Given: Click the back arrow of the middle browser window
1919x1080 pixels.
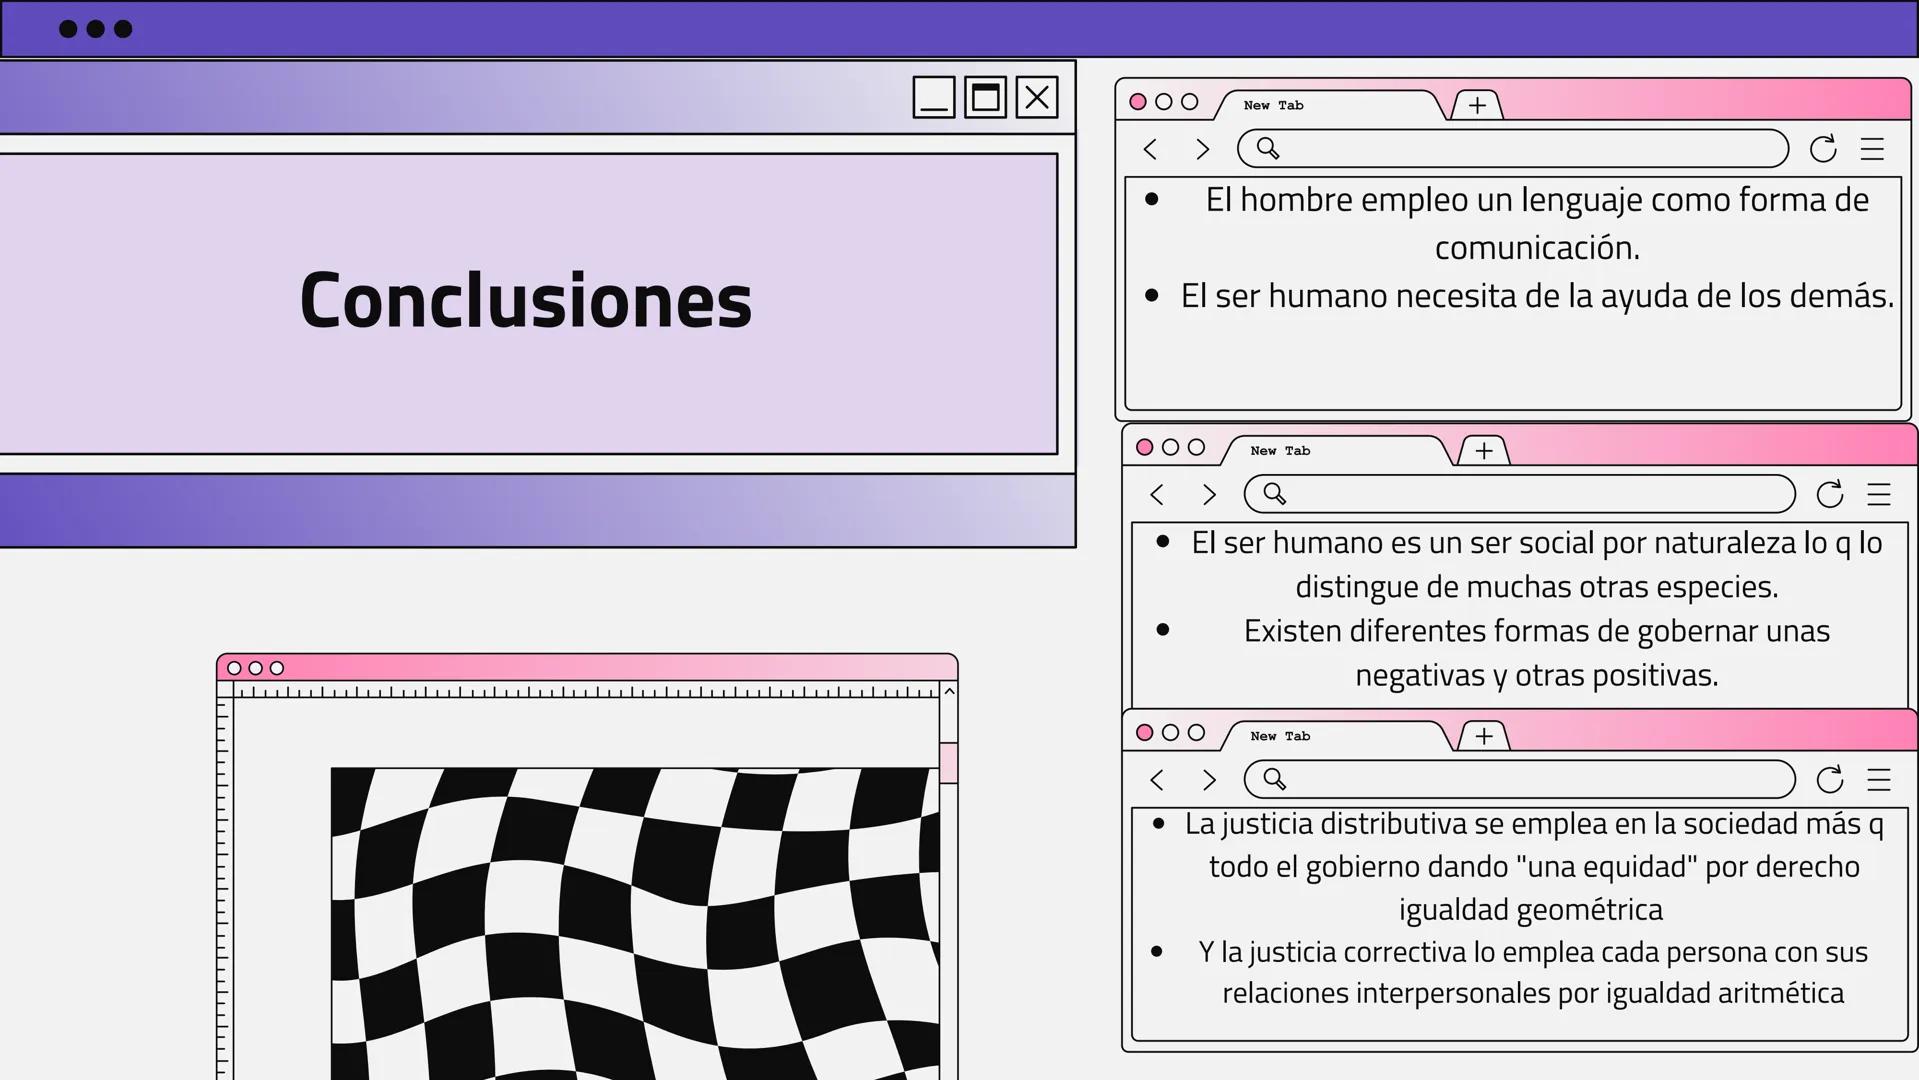Looking at the screenshot, I should tap(1157, 494).
